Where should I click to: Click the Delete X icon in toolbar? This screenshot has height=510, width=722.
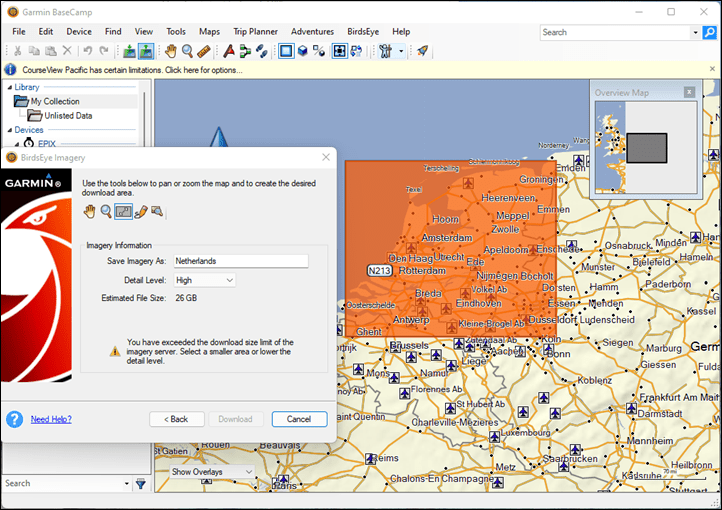click(x=67, y=51)
